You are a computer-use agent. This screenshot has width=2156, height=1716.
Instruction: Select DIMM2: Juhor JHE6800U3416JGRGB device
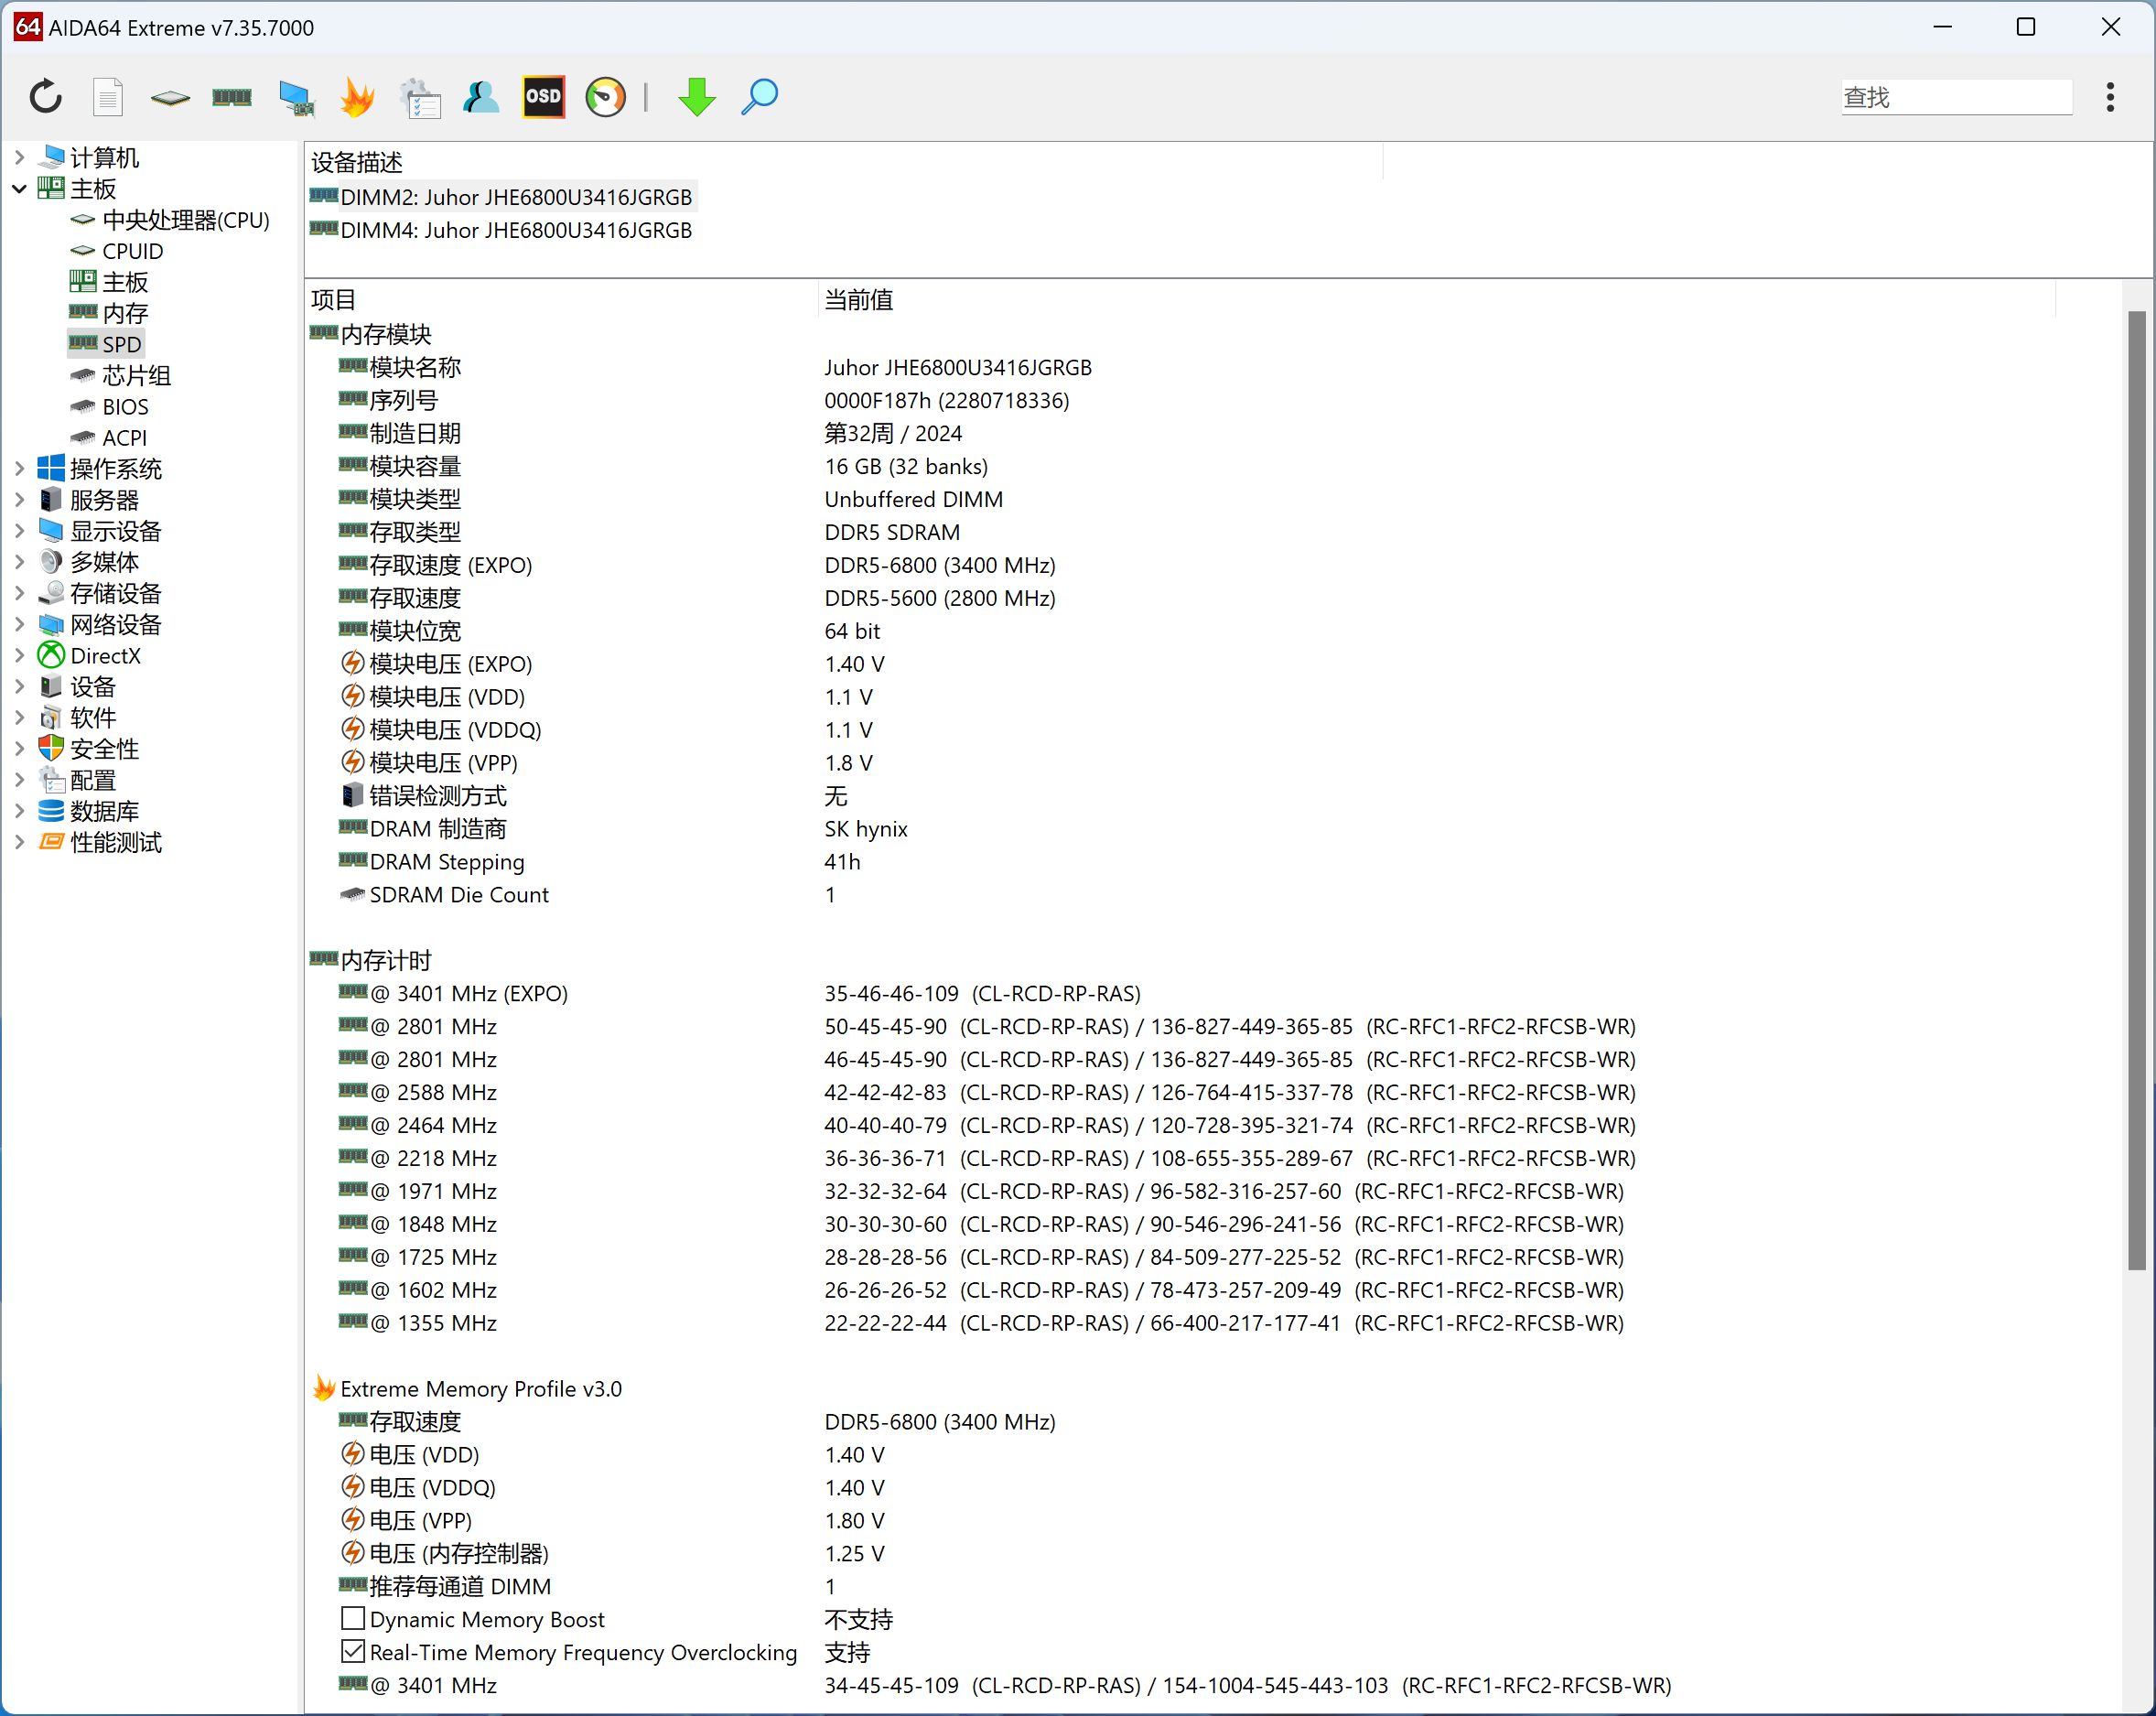pos(502,196)
